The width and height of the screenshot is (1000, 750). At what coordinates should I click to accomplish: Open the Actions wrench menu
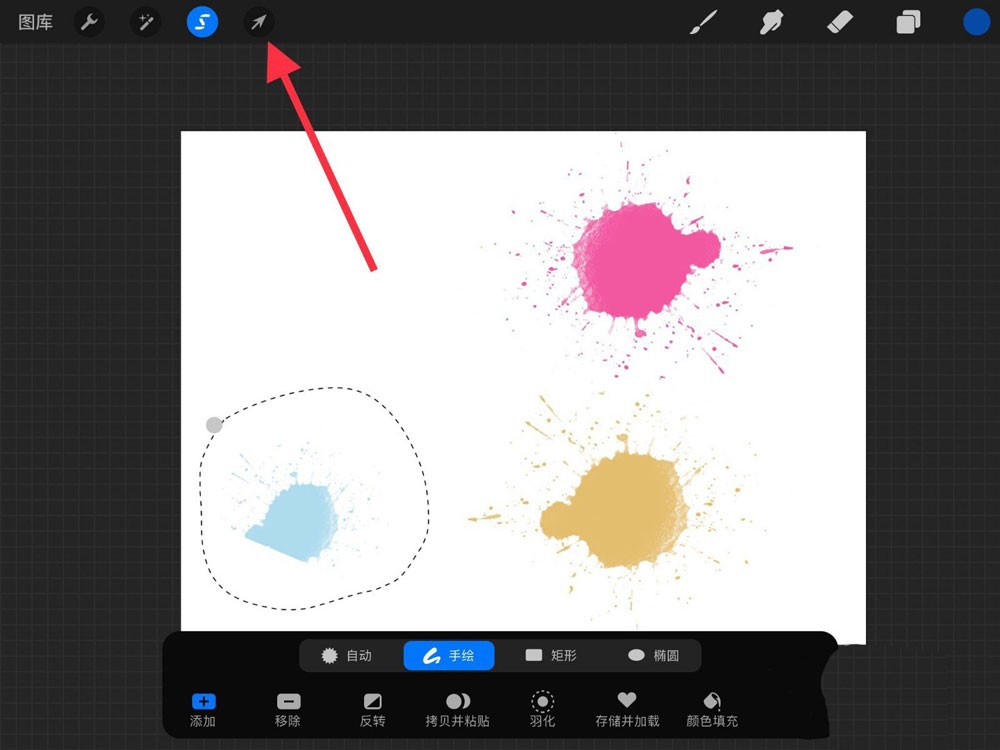pos(89,23)
